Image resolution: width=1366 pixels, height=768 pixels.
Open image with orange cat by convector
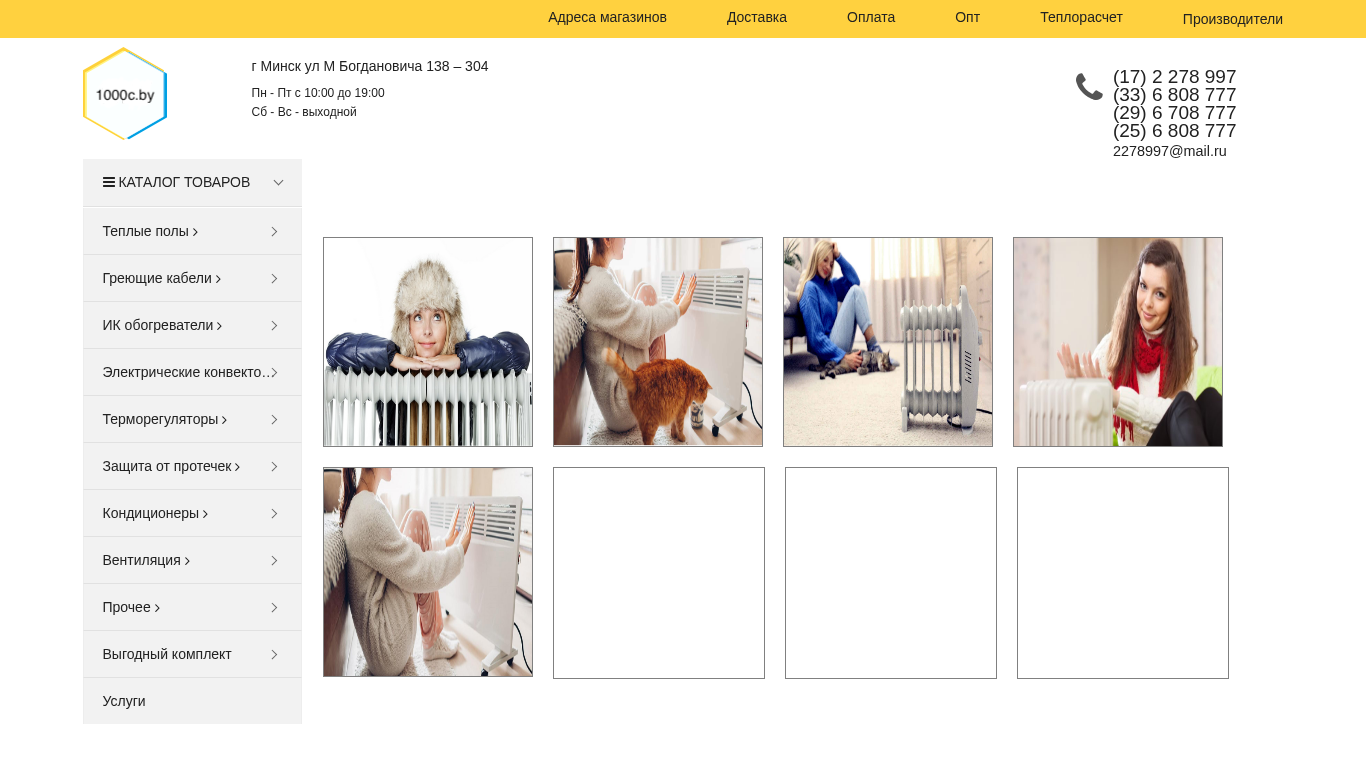pyautogui.click(x=658, y=342)
